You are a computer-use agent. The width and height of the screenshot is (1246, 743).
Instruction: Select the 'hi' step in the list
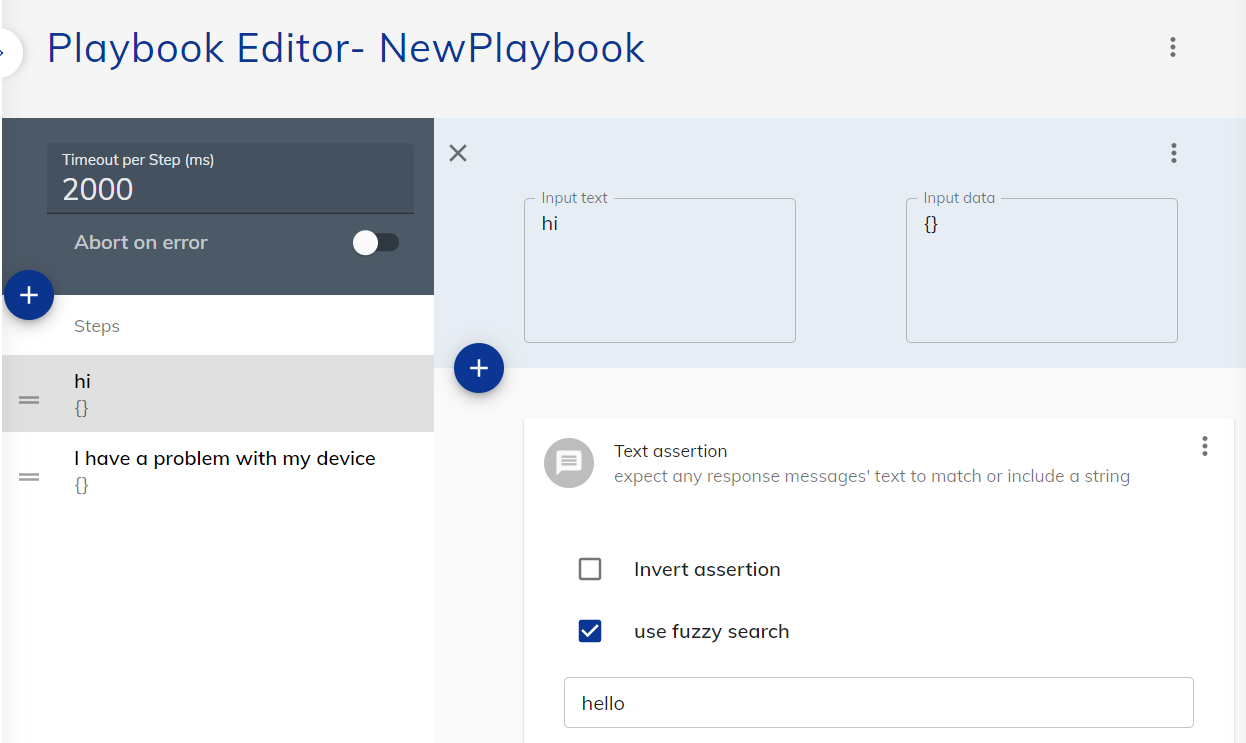(218, 394)
